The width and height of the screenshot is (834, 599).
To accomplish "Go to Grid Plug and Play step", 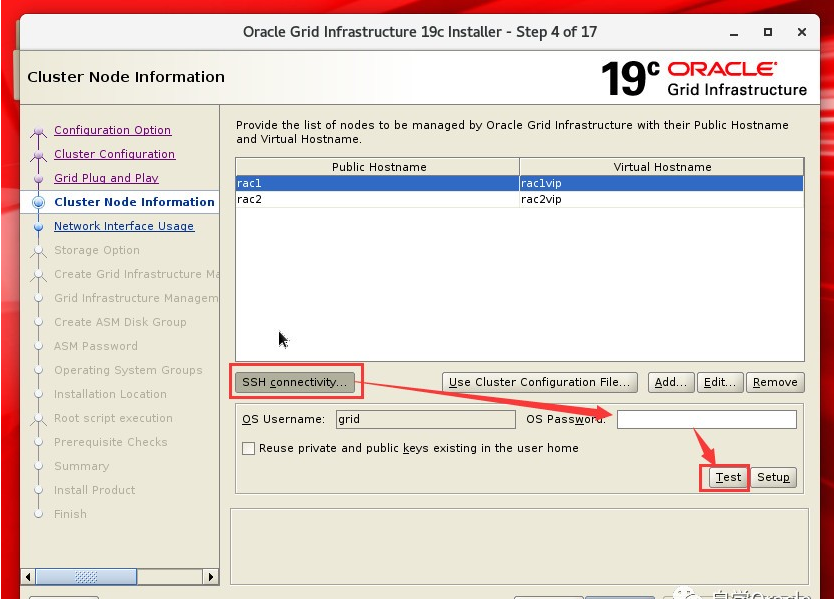I will coord(106,178).
